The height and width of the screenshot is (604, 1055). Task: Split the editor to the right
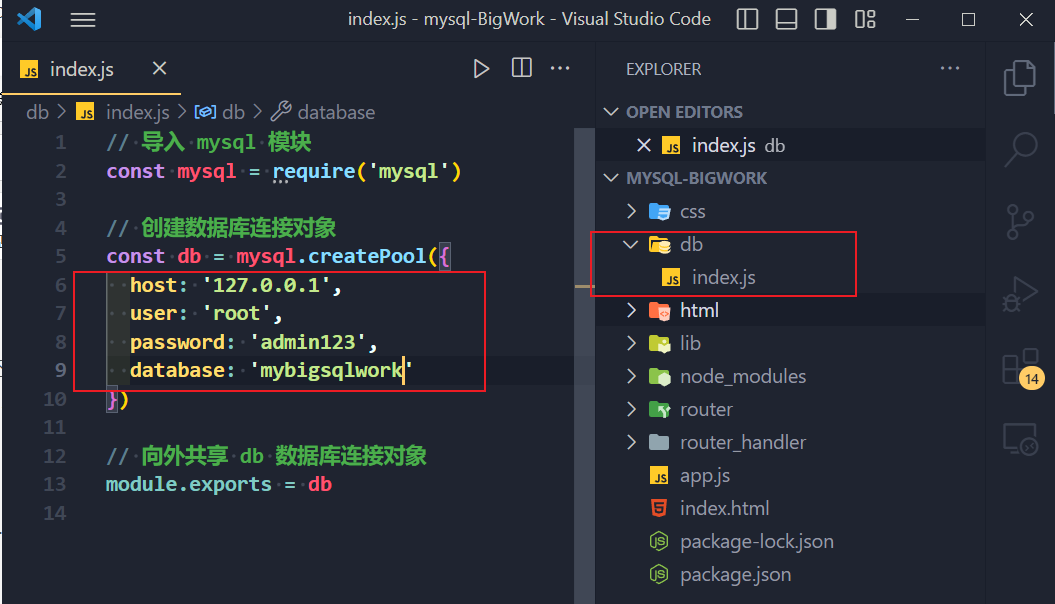[521, 68]
